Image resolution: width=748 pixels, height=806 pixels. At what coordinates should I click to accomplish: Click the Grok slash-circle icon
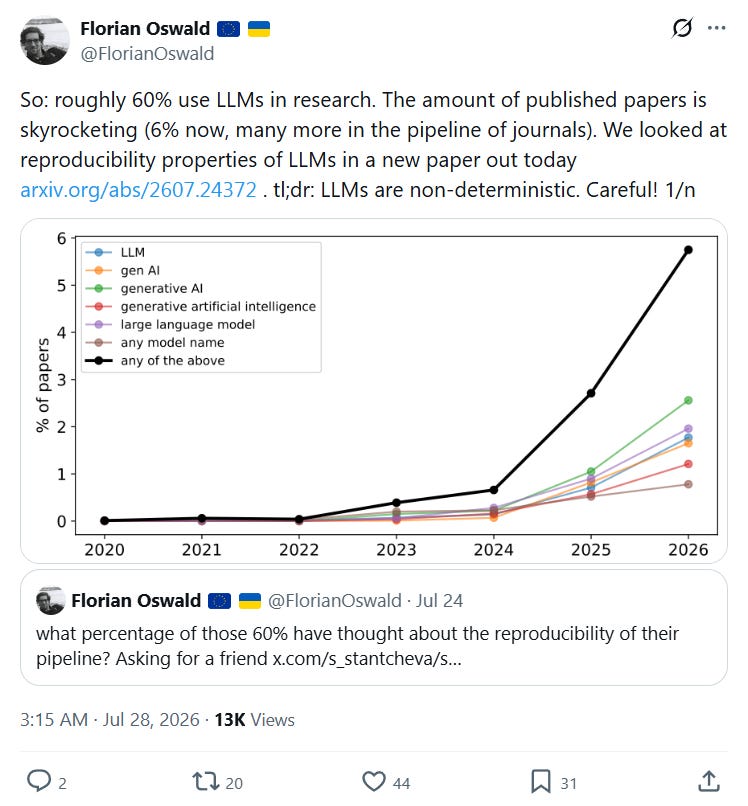(x=682, y=28)
